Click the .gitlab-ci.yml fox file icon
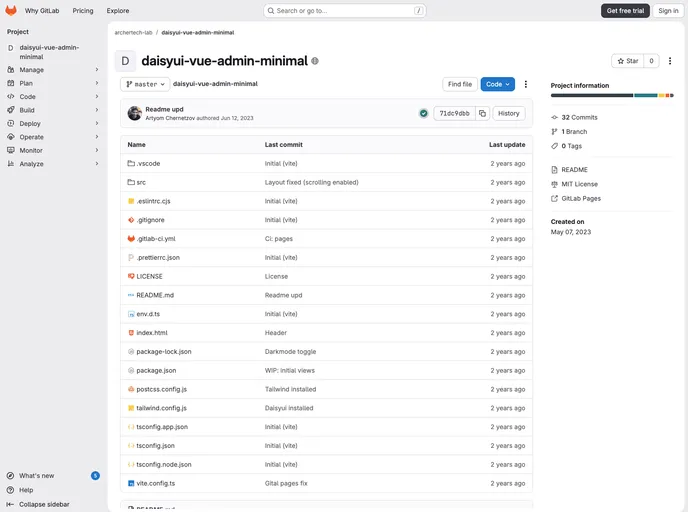Image resolution: width=688 pixels, height=512 pixels. pyautogui.click(x=131, y=239)
